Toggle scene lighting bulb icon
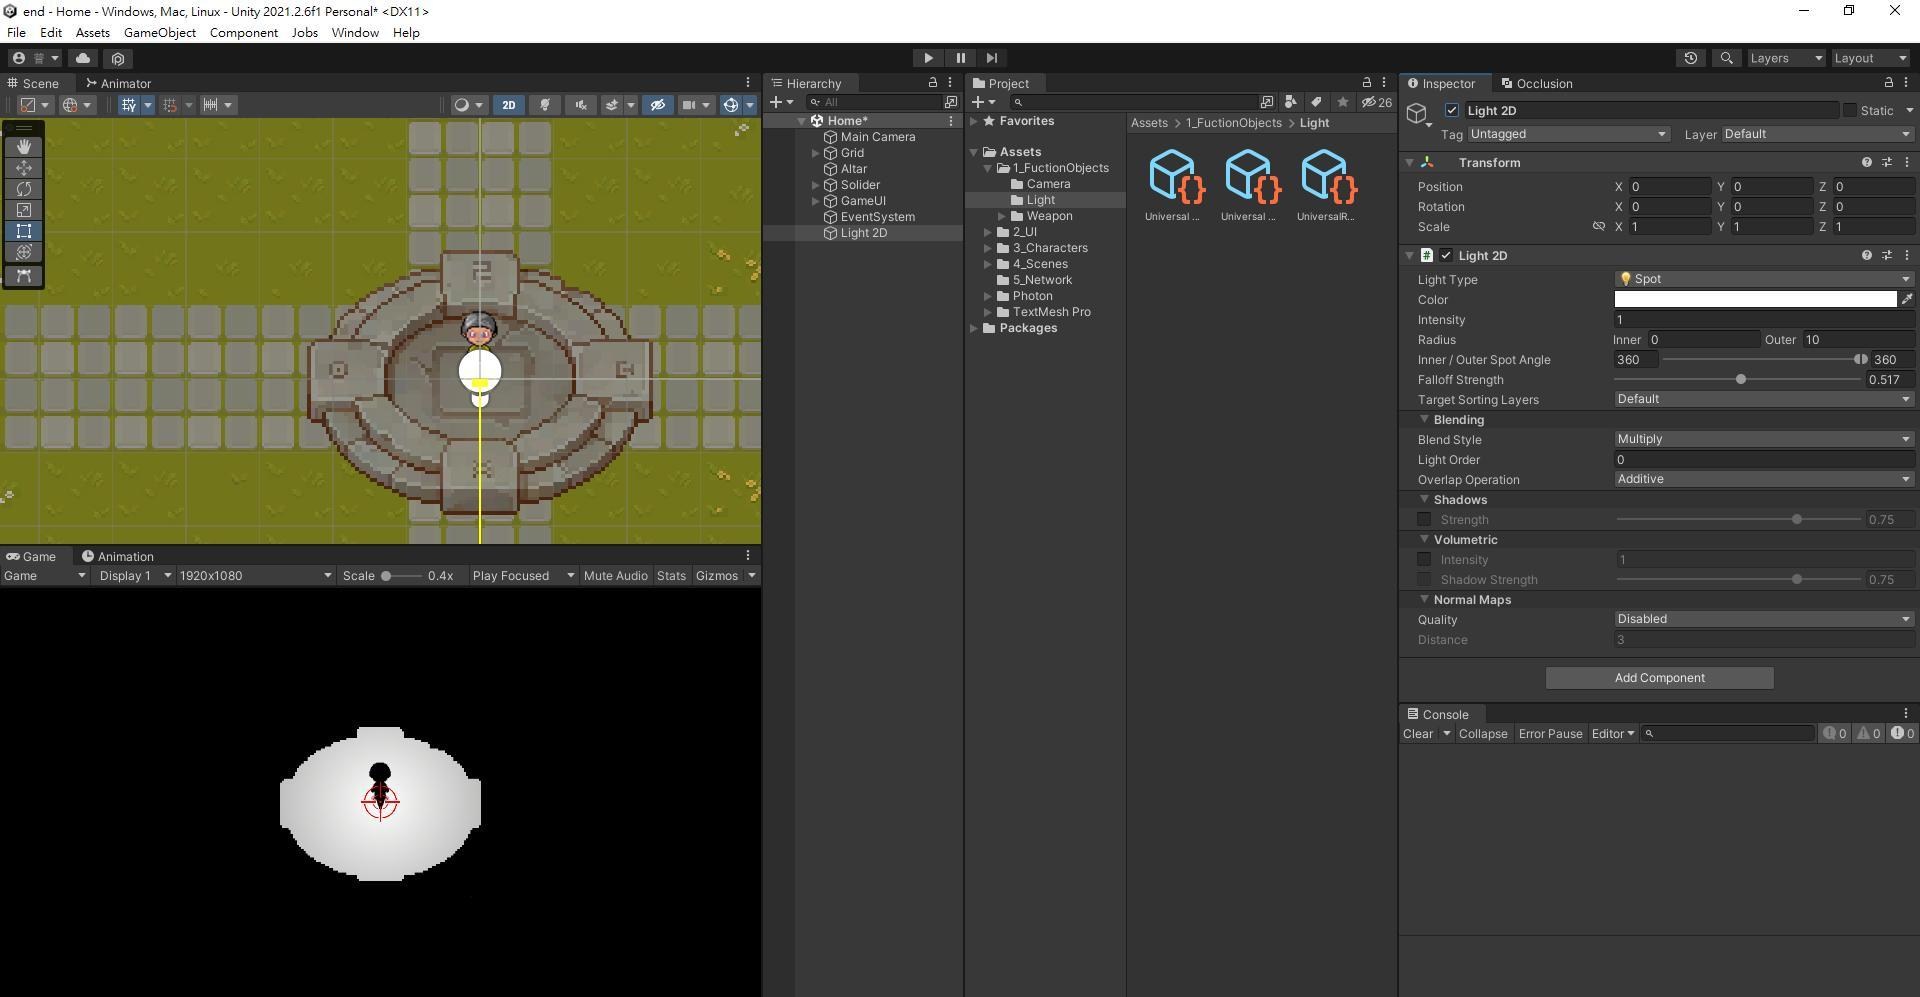The height and width of the screenshot is (997, 1920). (x=545, y=105)
